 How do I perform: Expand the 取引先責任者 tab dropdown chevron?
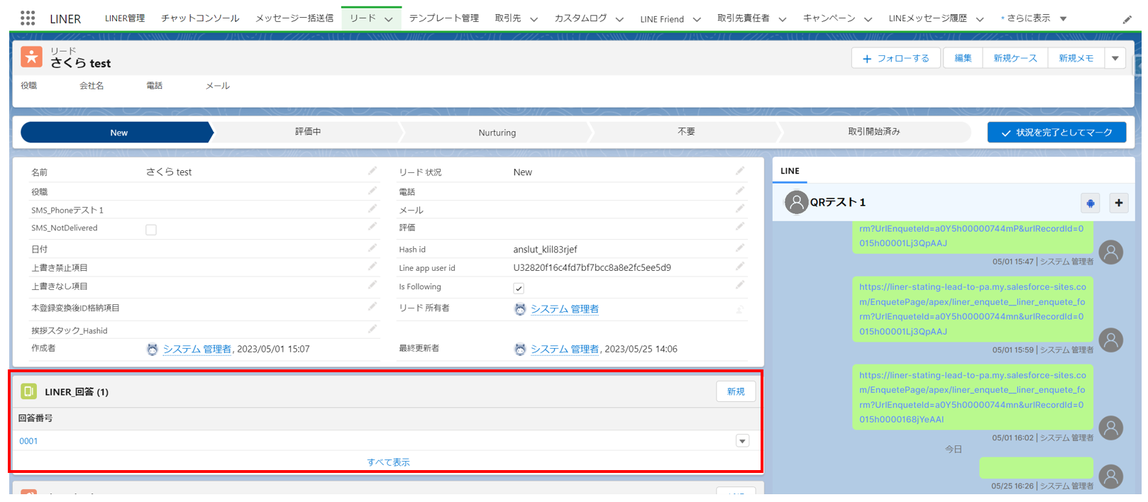[x=782, y=19]
